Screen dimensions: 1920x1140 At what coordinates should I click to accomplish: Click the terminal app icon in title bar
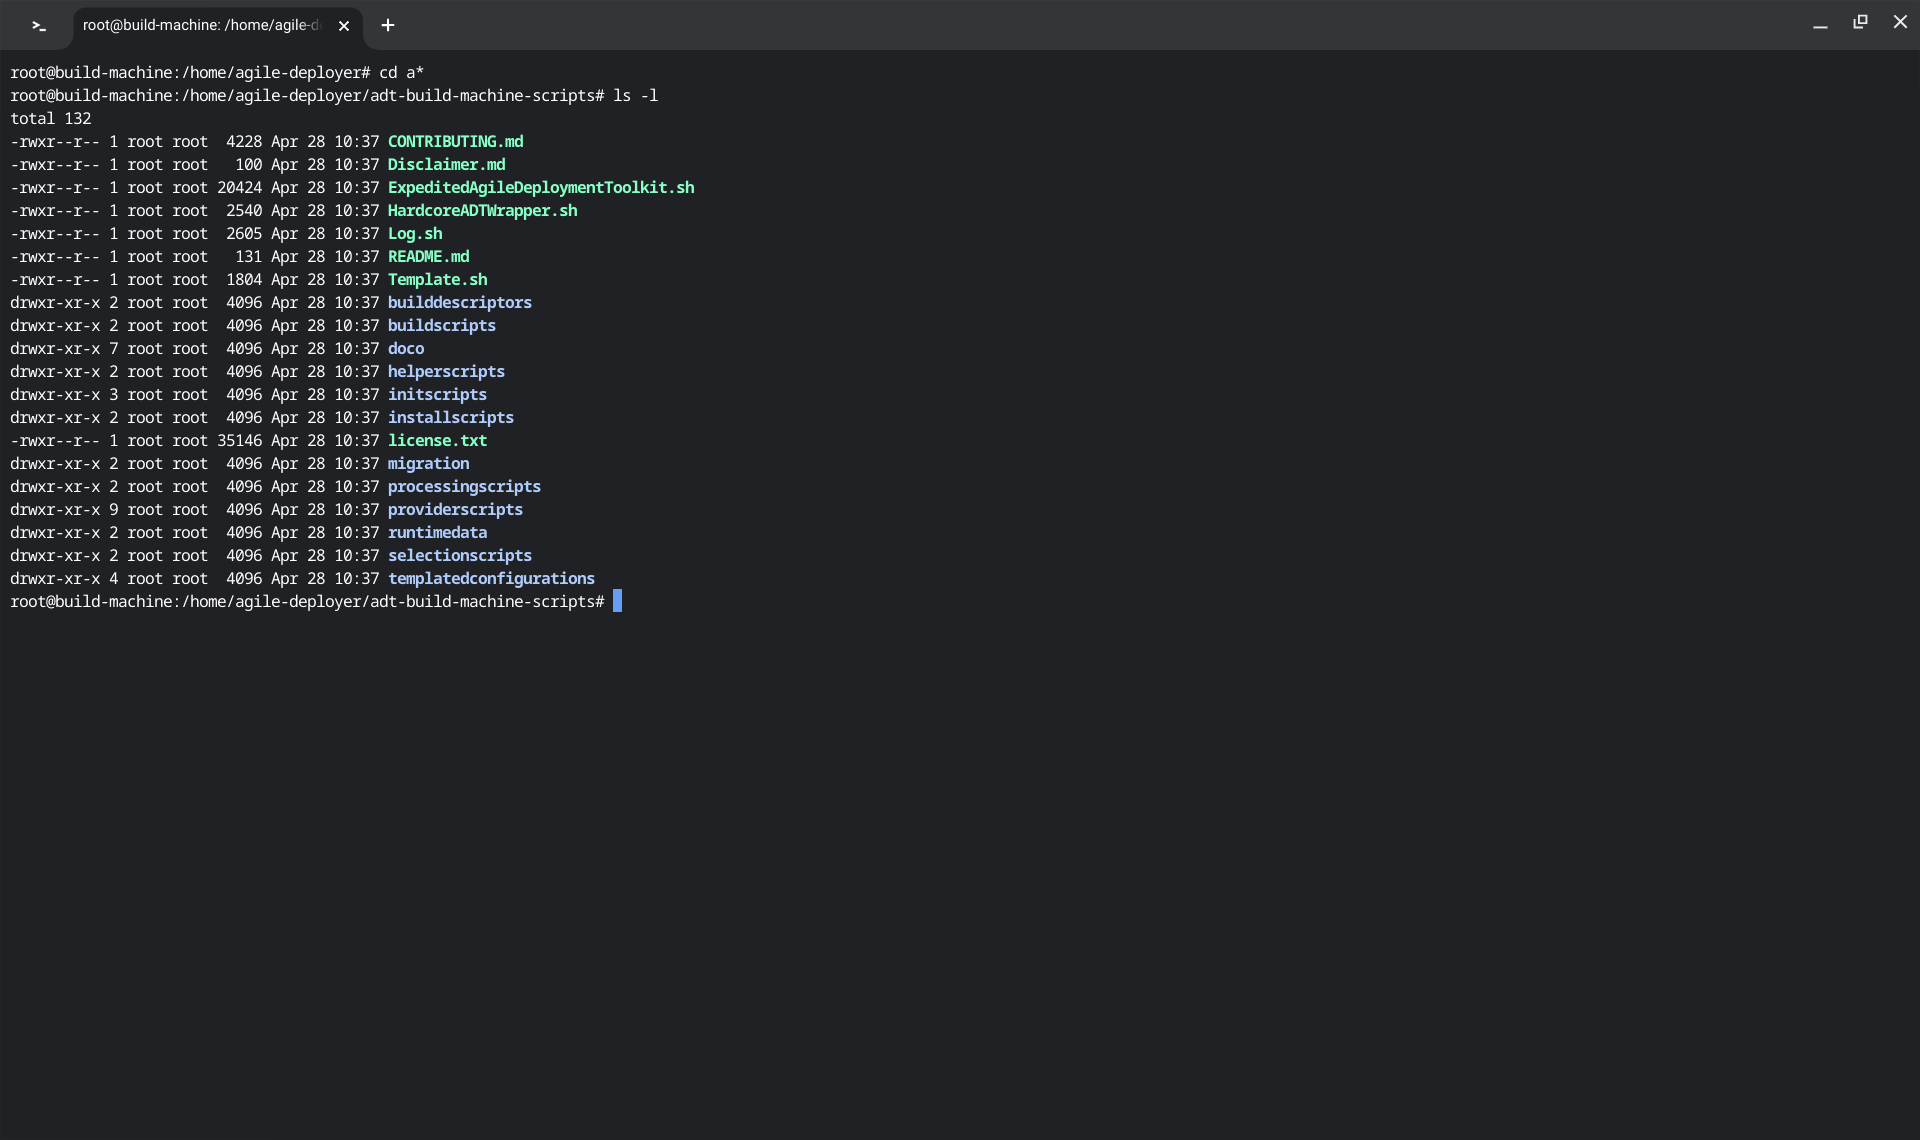pos(38,26)
